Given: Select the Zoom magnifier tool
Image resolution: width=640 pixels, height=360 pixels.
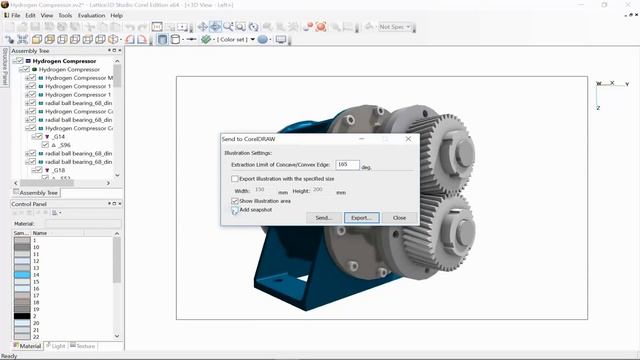Looking at the screenshot, I should [228, 27].
